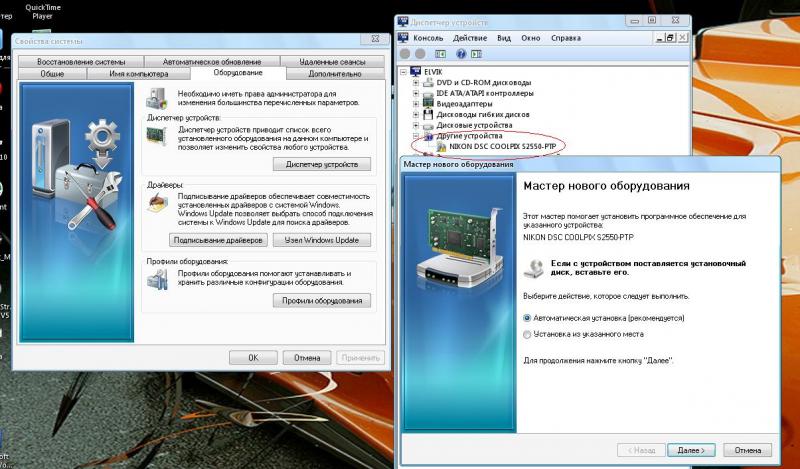
Task: Expand the Видеоадаптеры node
Action: 416,104
